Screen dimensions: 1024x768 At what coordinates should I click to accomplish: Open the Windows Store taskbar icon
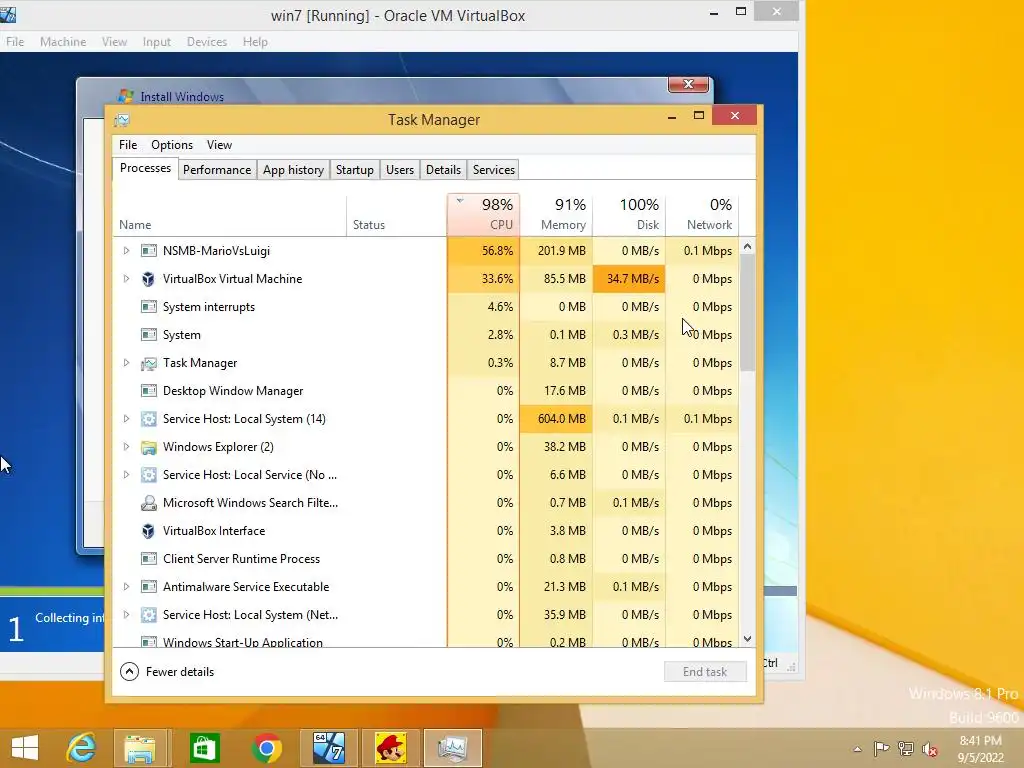pos(204,748)
